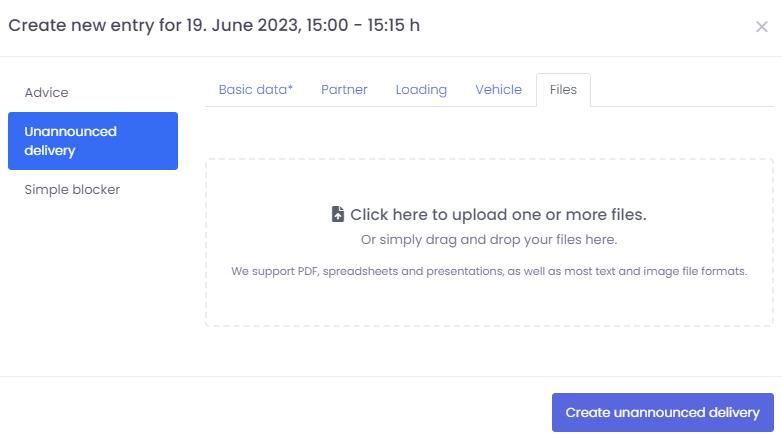
Task: Click the supported file formats note
Action: pos(489,271)
